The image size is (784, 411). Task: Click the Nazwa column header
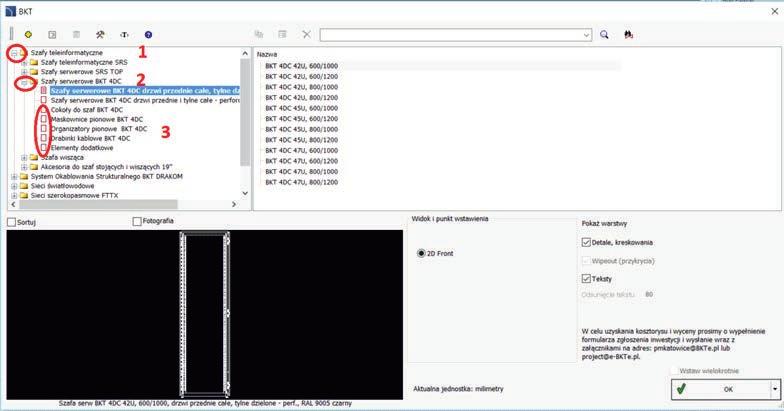pyautogui.click(x=266, y=54)
